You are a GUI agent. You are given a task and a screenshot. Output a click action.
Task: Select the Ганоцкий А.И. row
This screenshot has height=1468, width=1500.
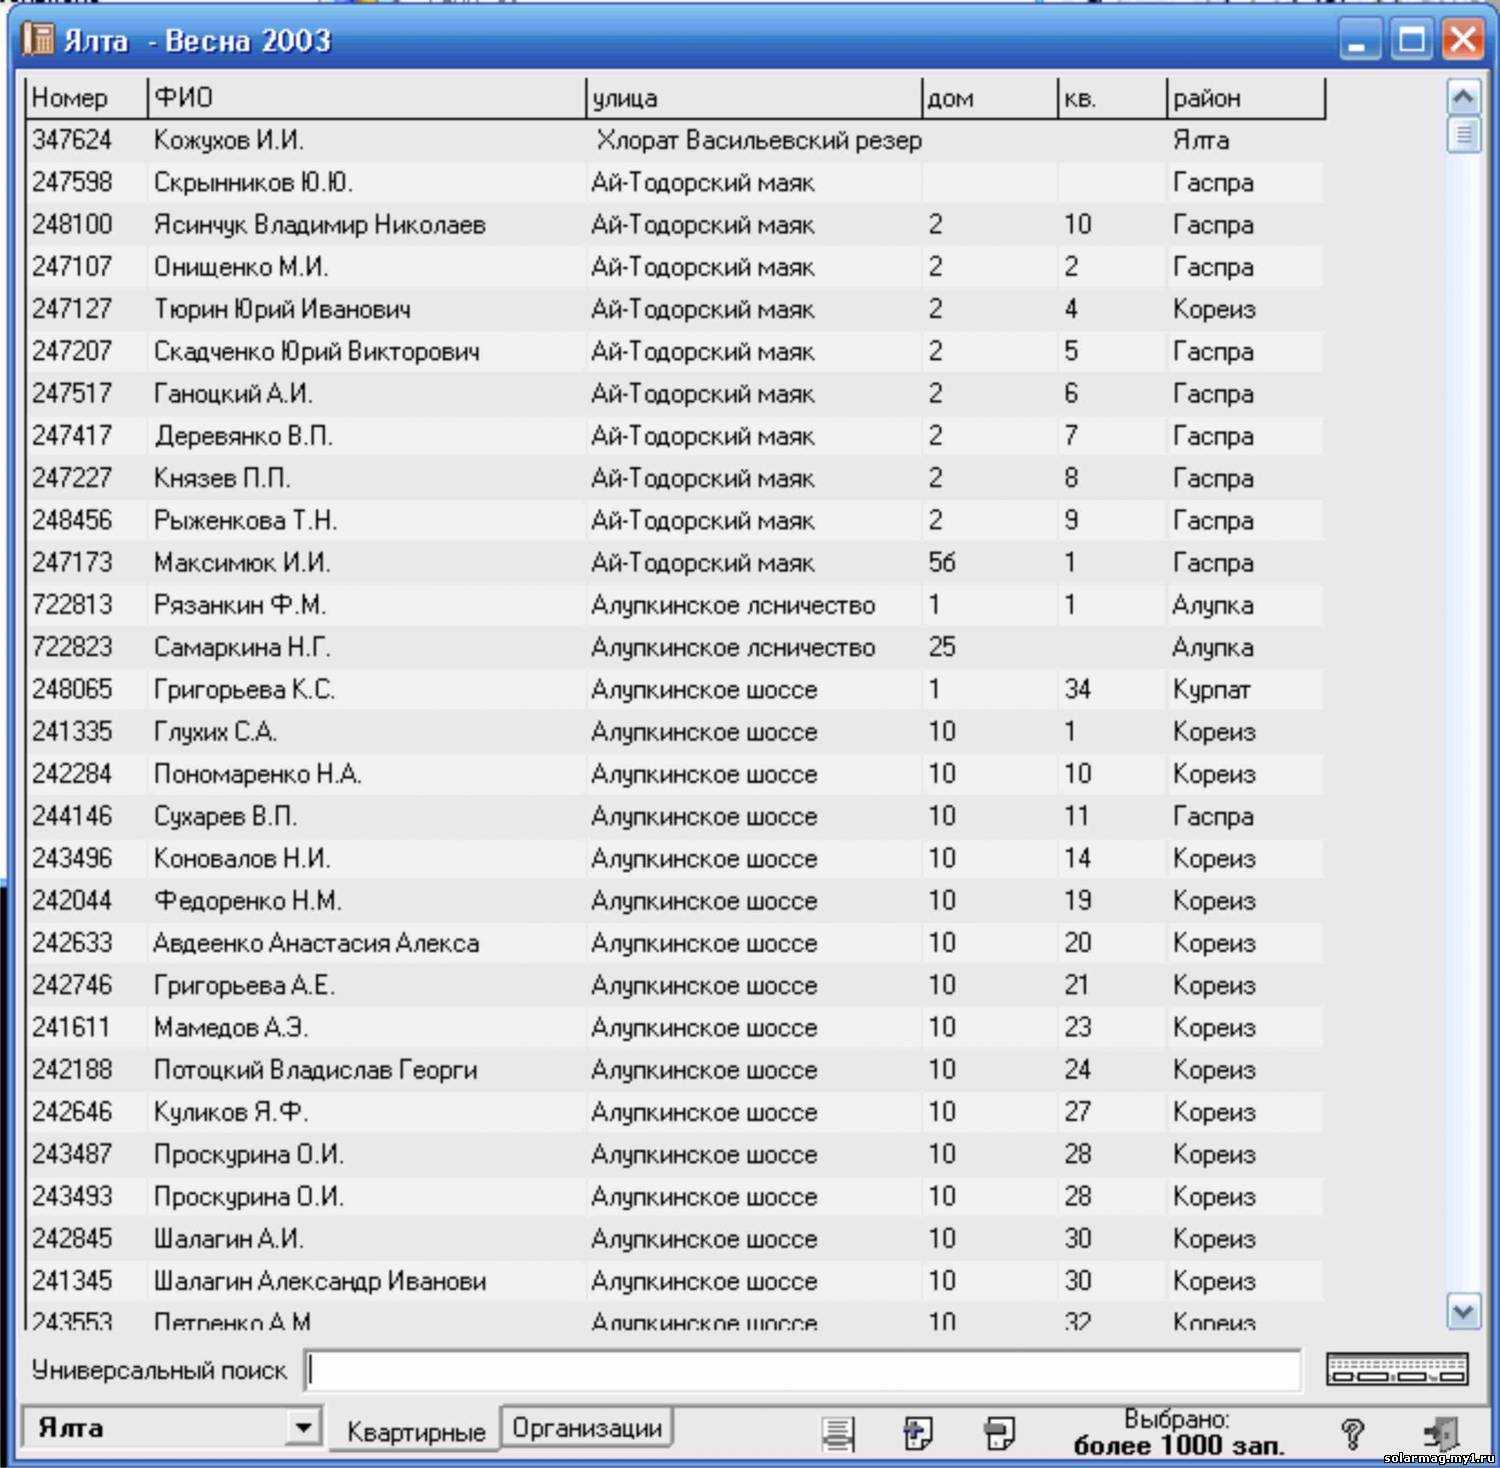pyautogui.click(x=675, y=393)
